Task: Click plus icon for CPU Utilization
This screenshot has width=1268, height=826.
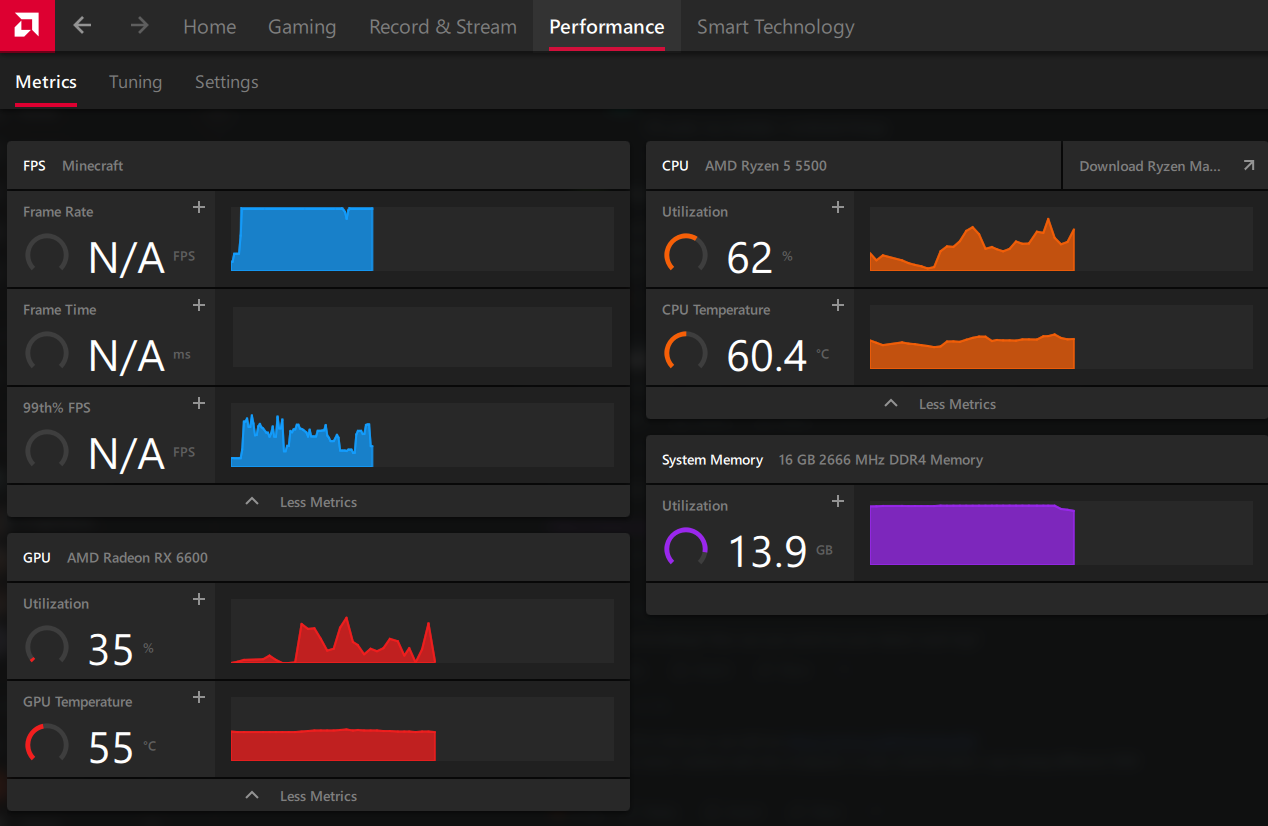Action: point(838,207)
